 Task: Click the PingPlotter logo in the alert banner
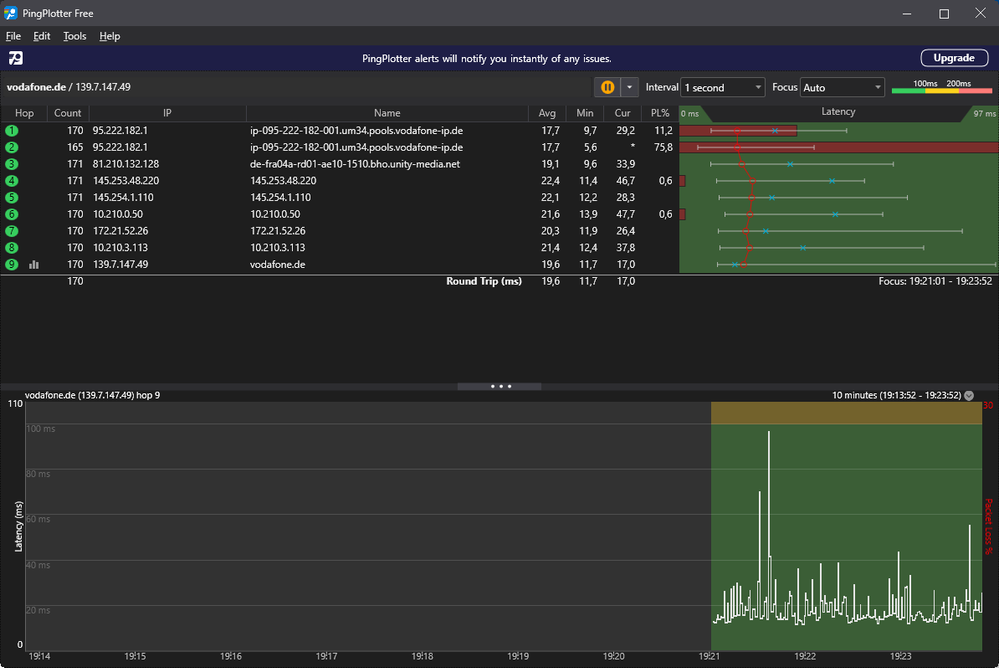[x=16, y=58]
